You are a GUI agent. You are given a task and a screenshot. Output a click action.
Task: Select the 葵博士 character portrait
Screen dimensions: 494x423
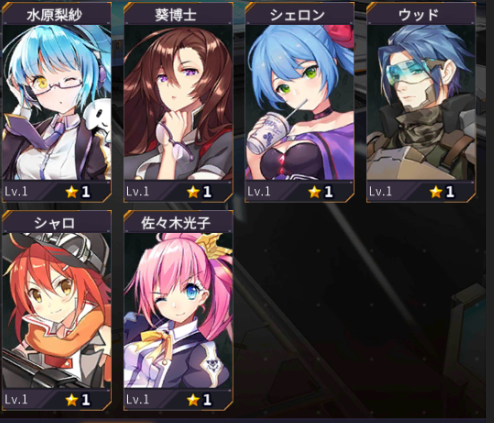(x=178, y=102)
